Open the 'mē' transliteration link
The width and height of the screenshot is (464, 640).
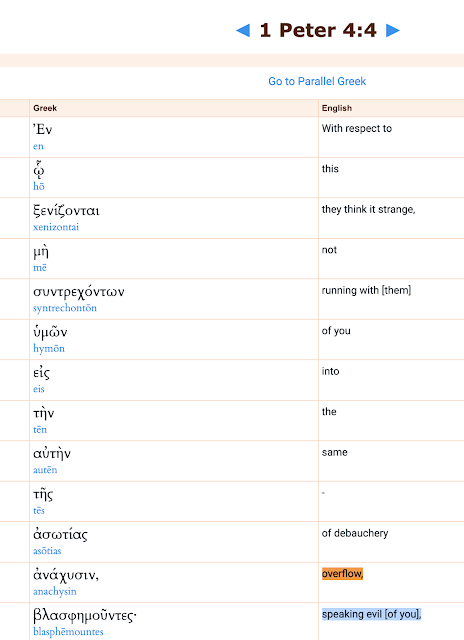point(40,267)
